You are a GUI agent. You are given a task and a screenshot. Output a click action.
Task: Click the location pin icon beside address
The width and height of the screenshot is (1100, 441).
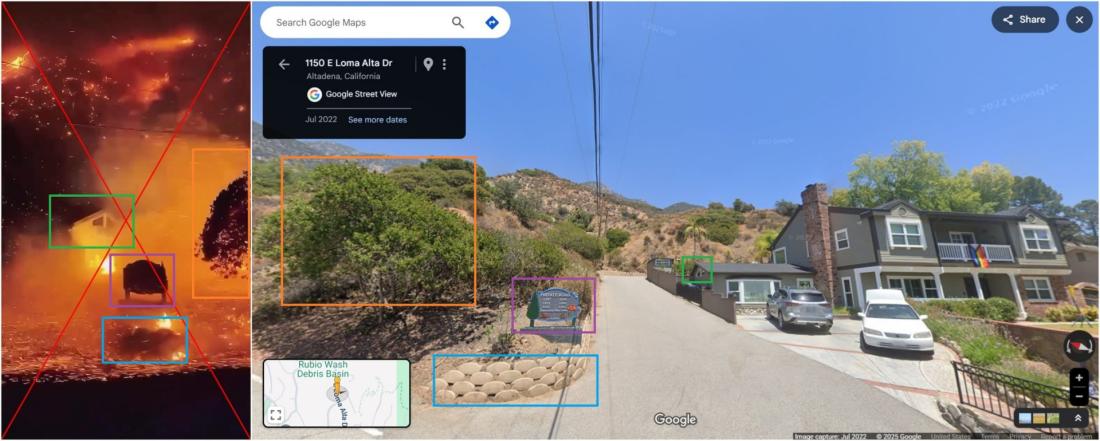427,65
